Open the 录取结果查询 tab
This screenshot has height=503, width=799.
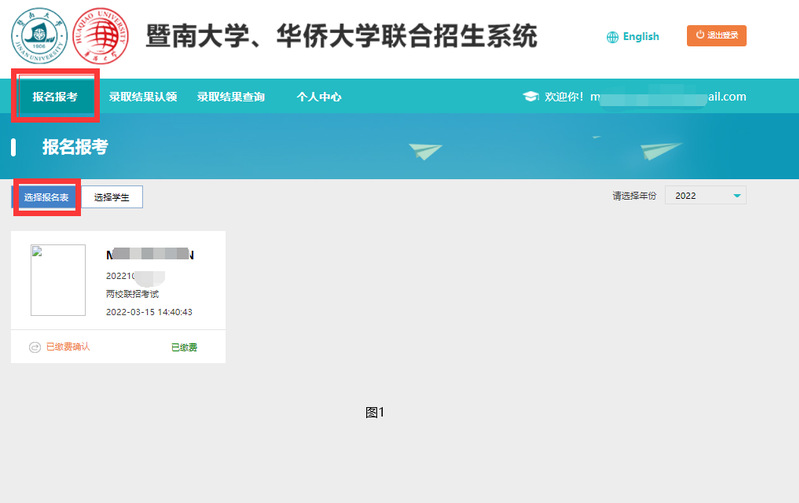tap(231, 97)
